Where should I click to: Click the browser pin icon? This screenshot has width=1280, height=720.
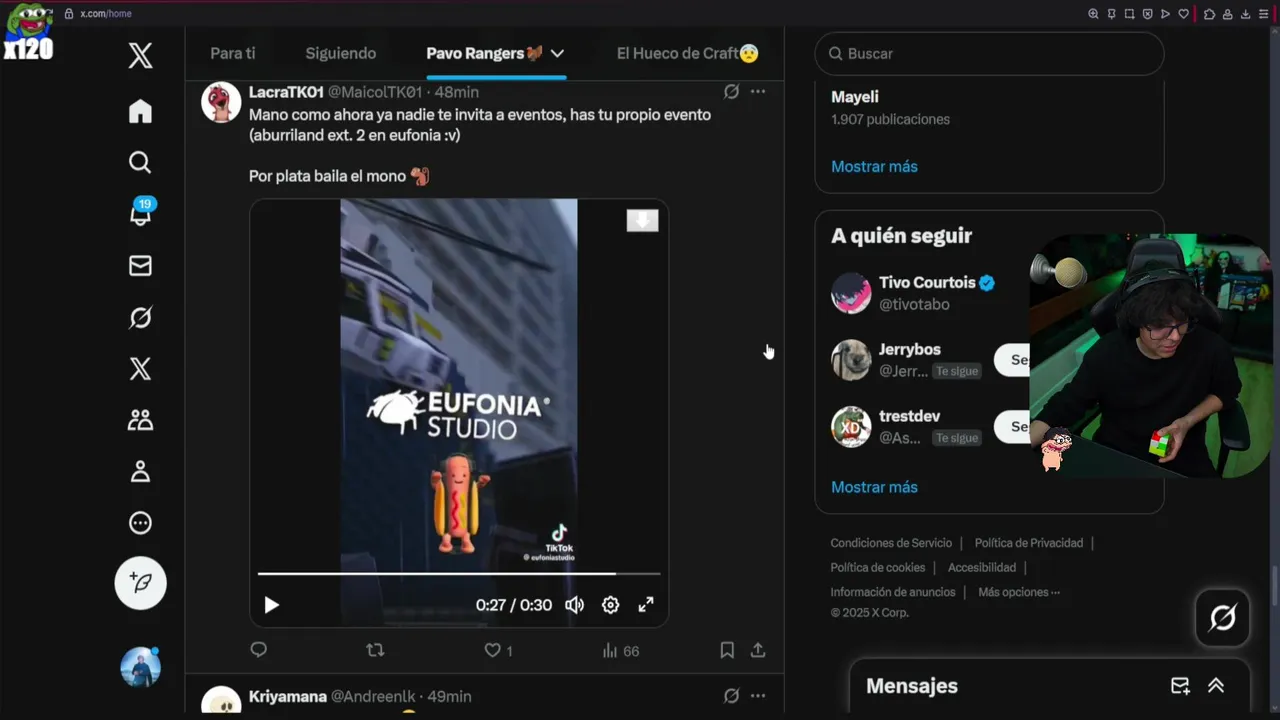click(x=1111, y=14)
